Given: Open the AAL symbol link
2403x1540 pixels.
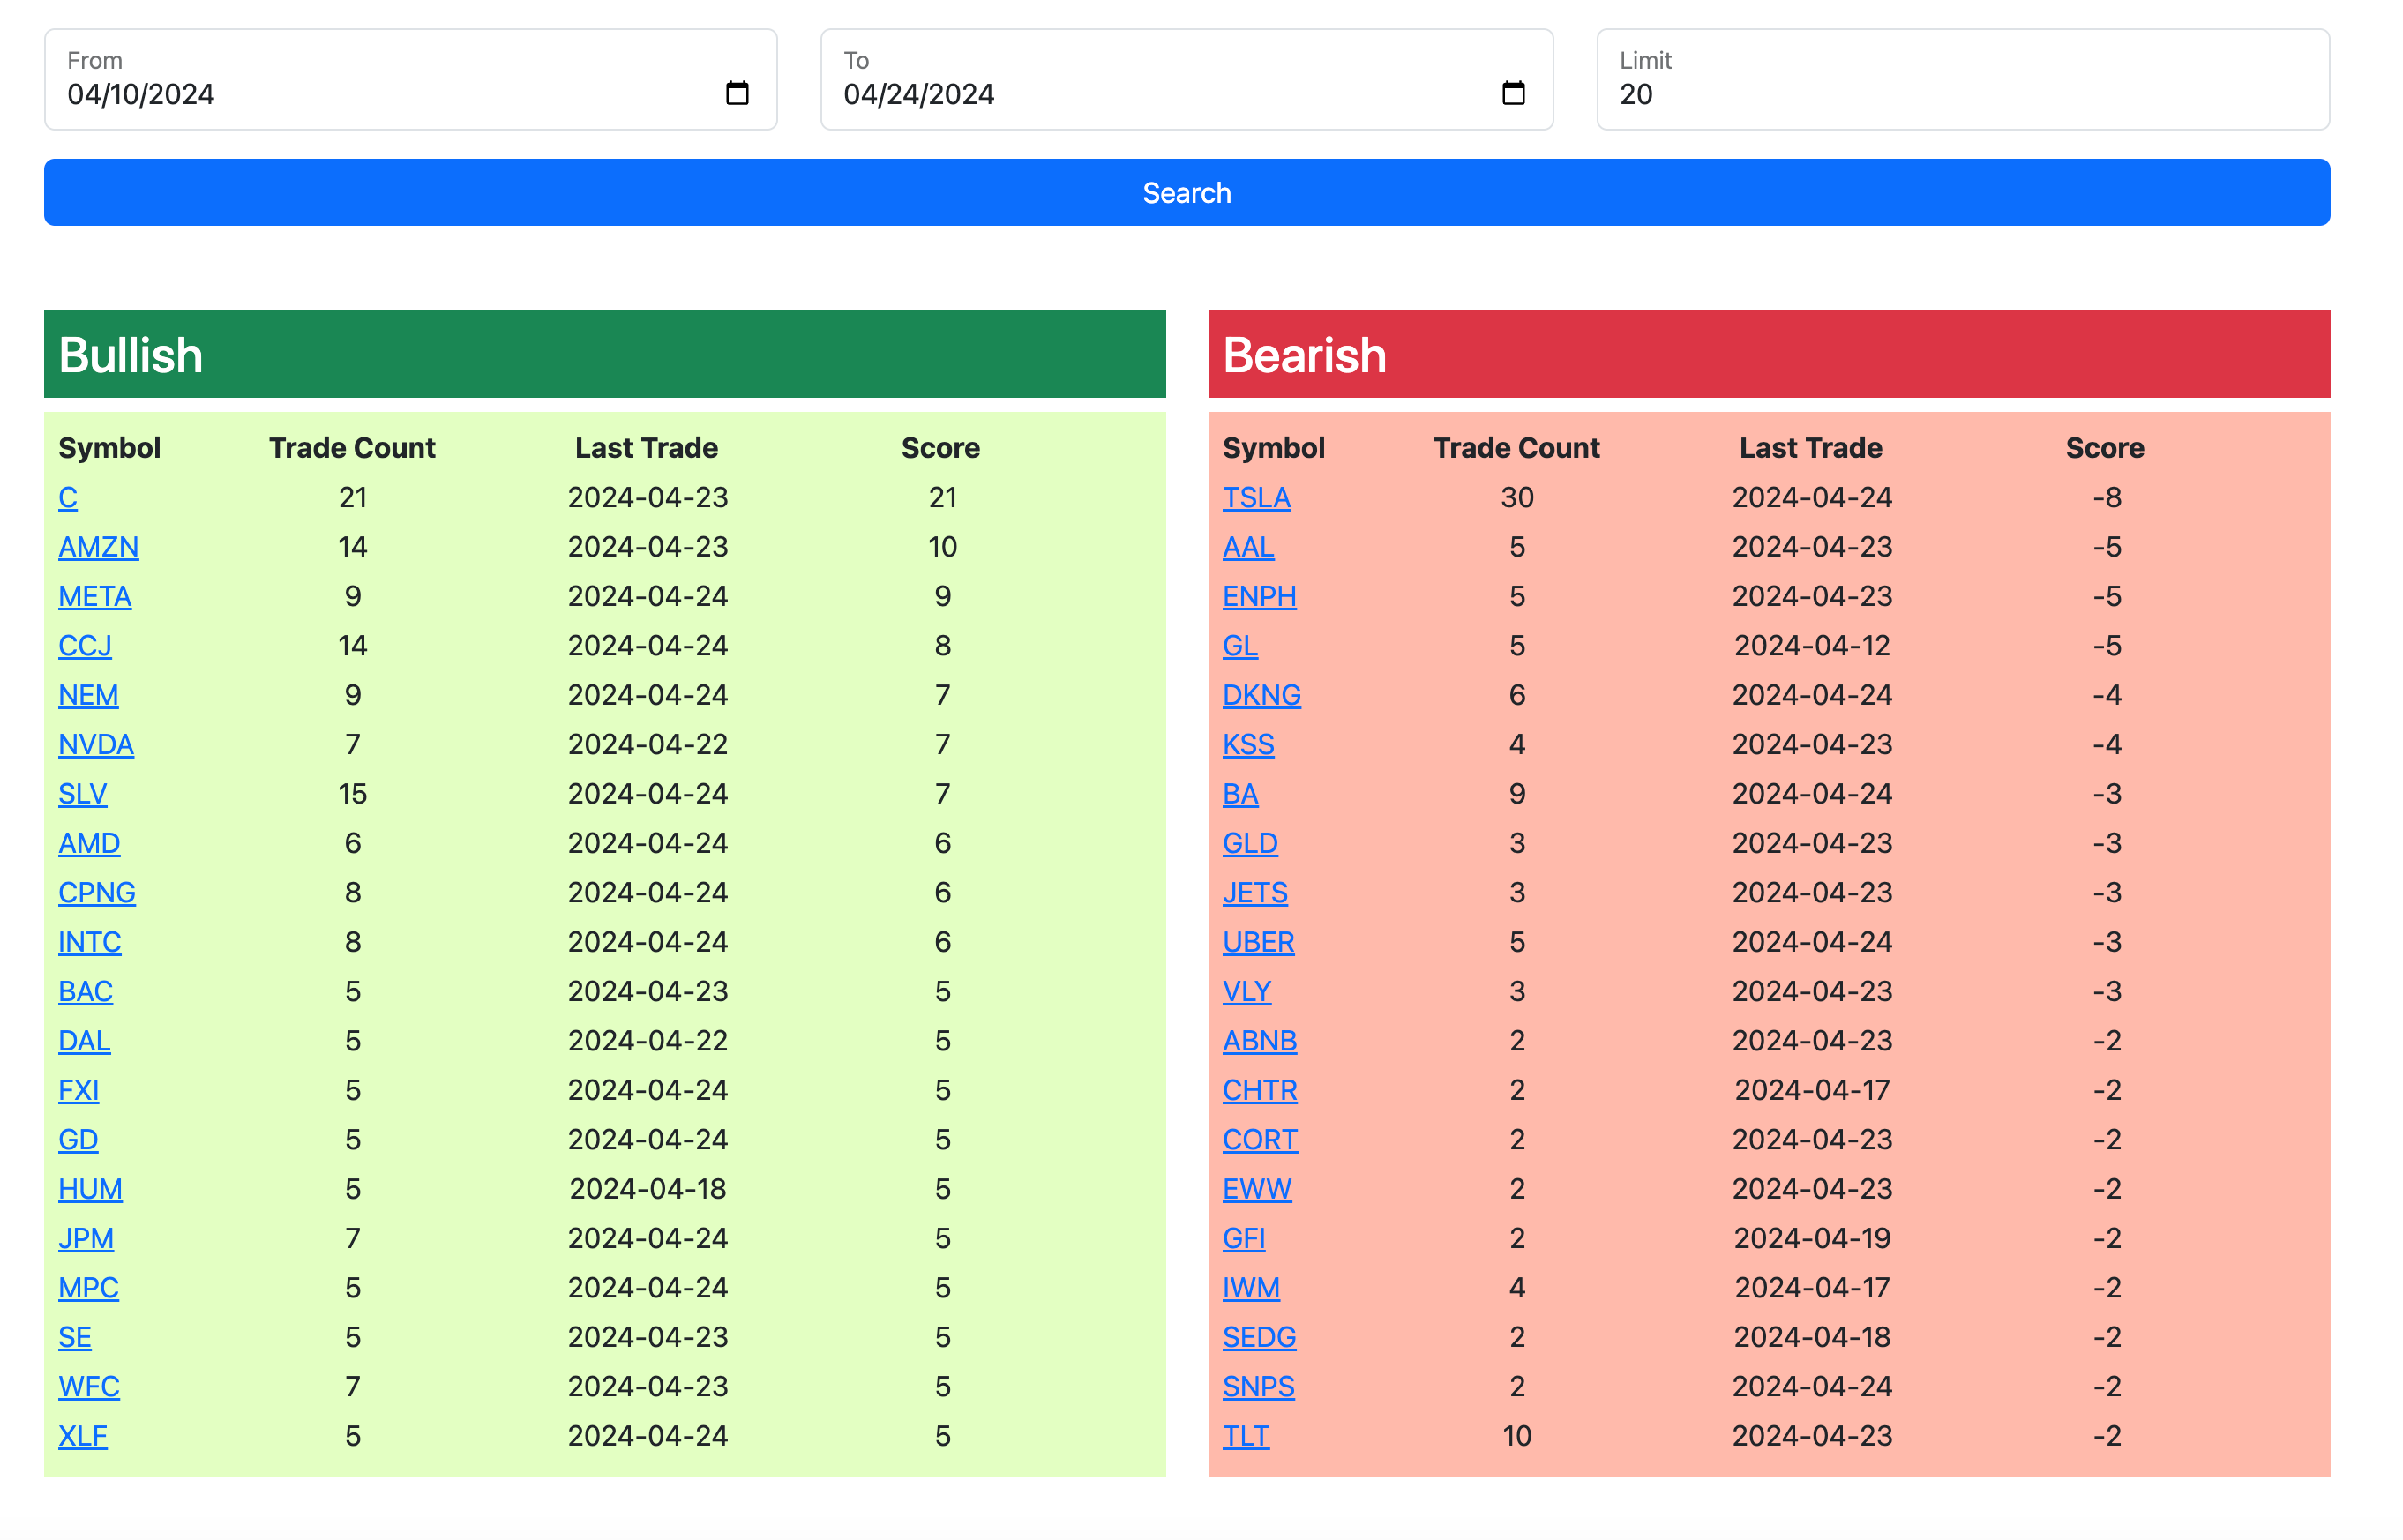Looking at the screenshot, I should pos(1248,547).
